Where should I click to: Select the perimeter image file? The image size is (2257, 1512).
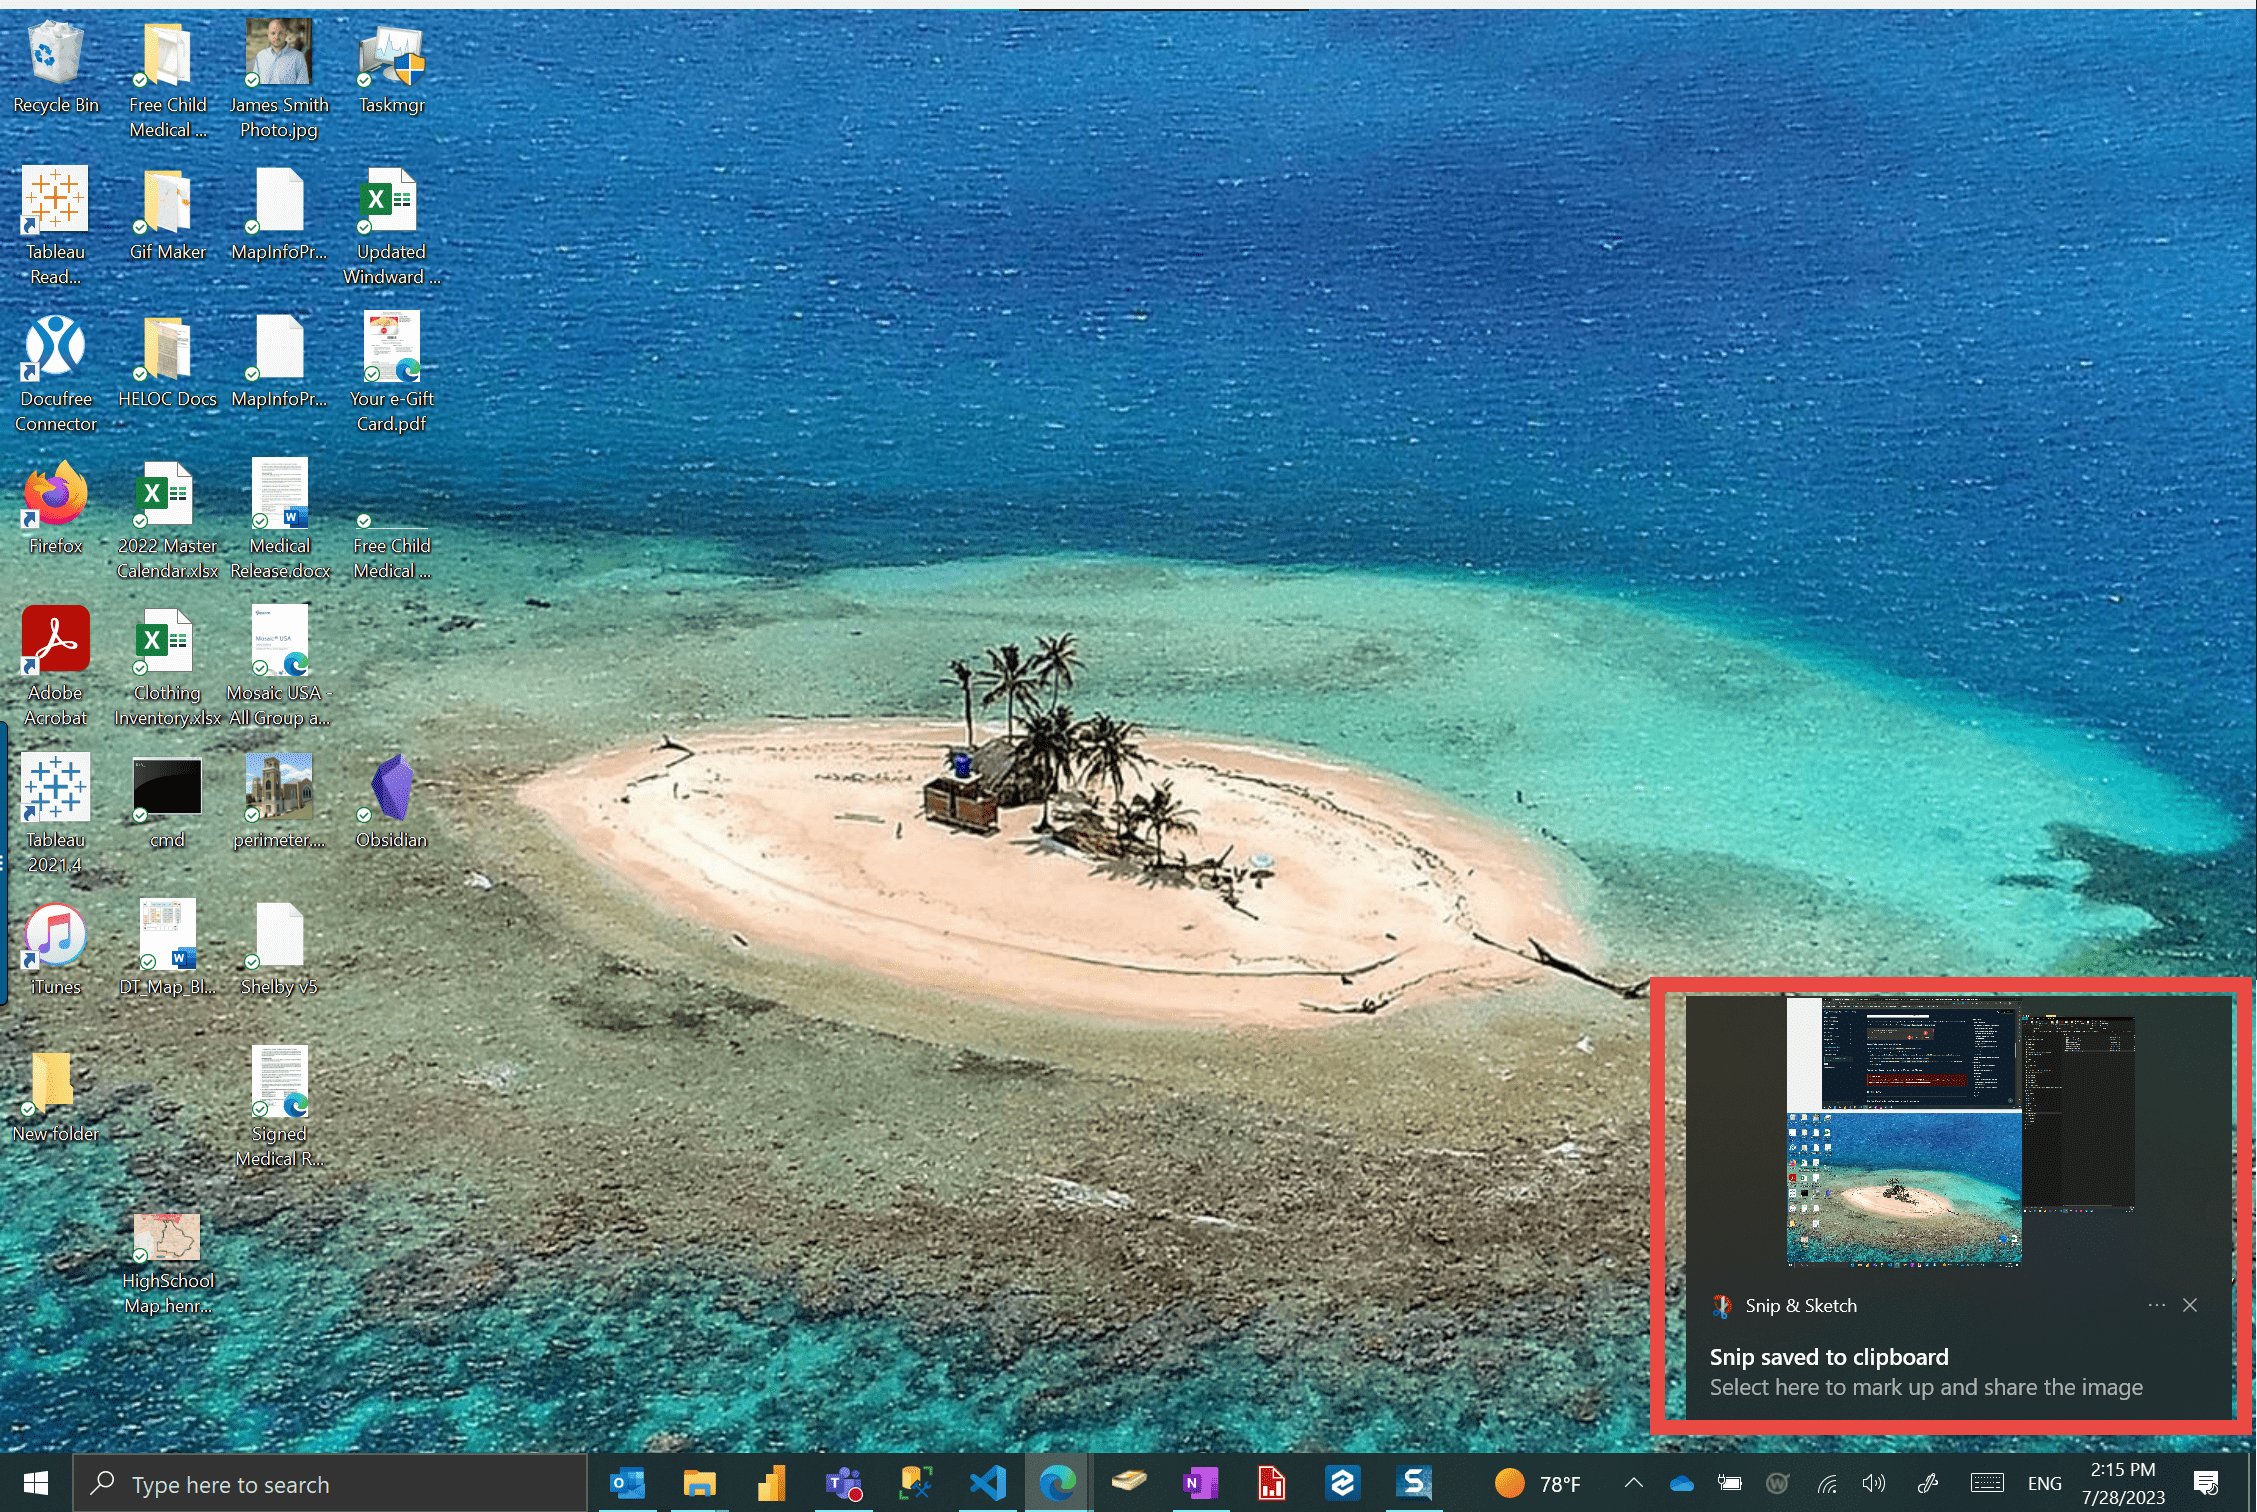click(x=279, y=803)
